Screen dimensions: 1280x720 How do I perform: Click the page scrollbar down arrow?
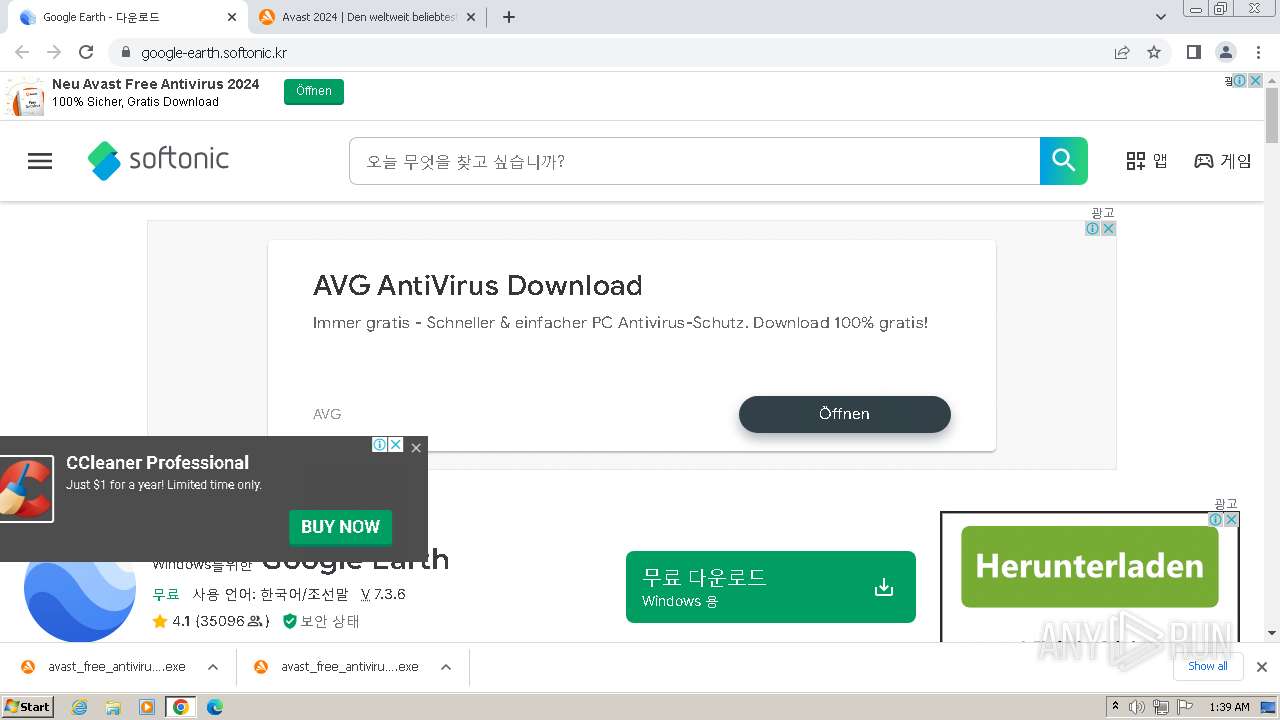tap(1272, 633)
